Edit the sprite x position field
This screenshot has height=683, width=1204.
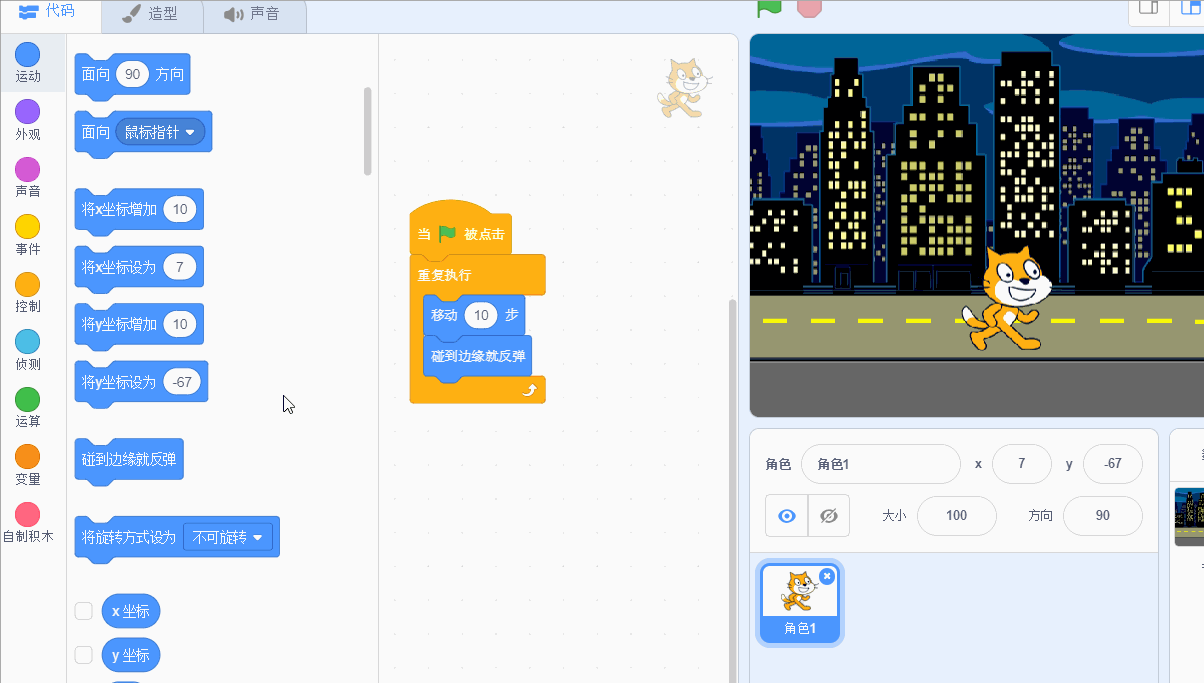point(1022,464)
